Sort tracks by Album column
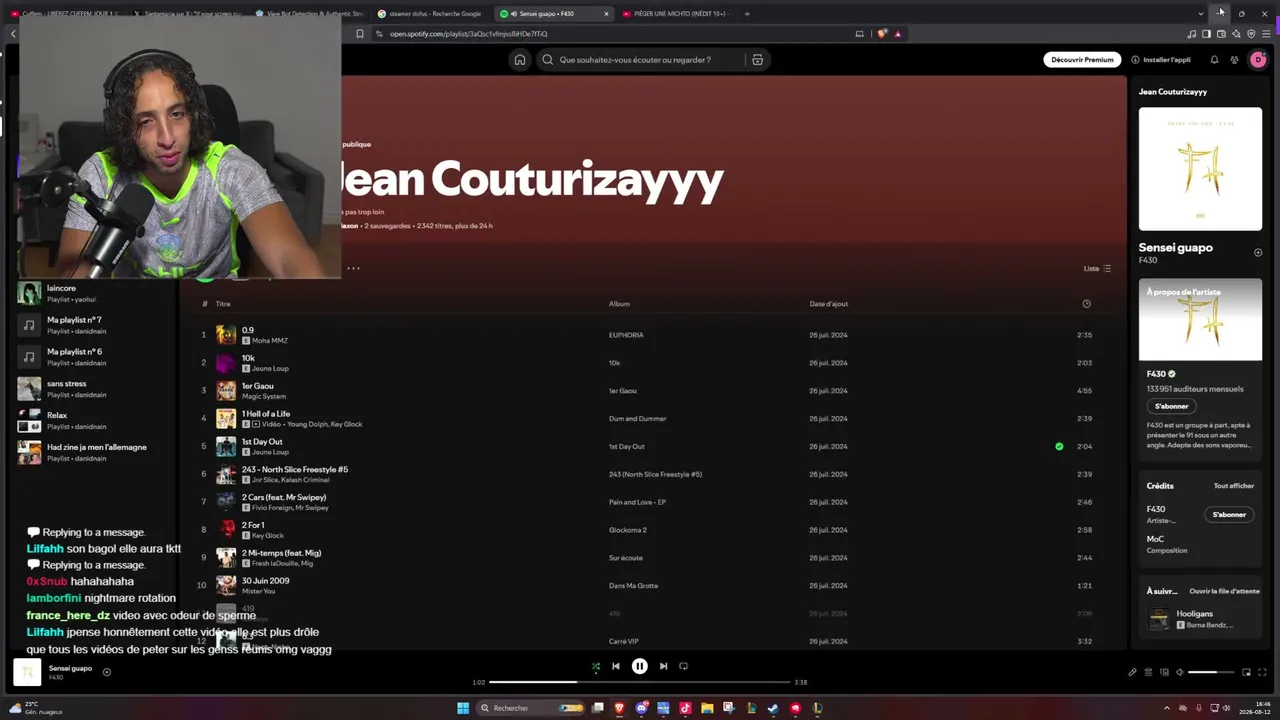 pos(619,304)
